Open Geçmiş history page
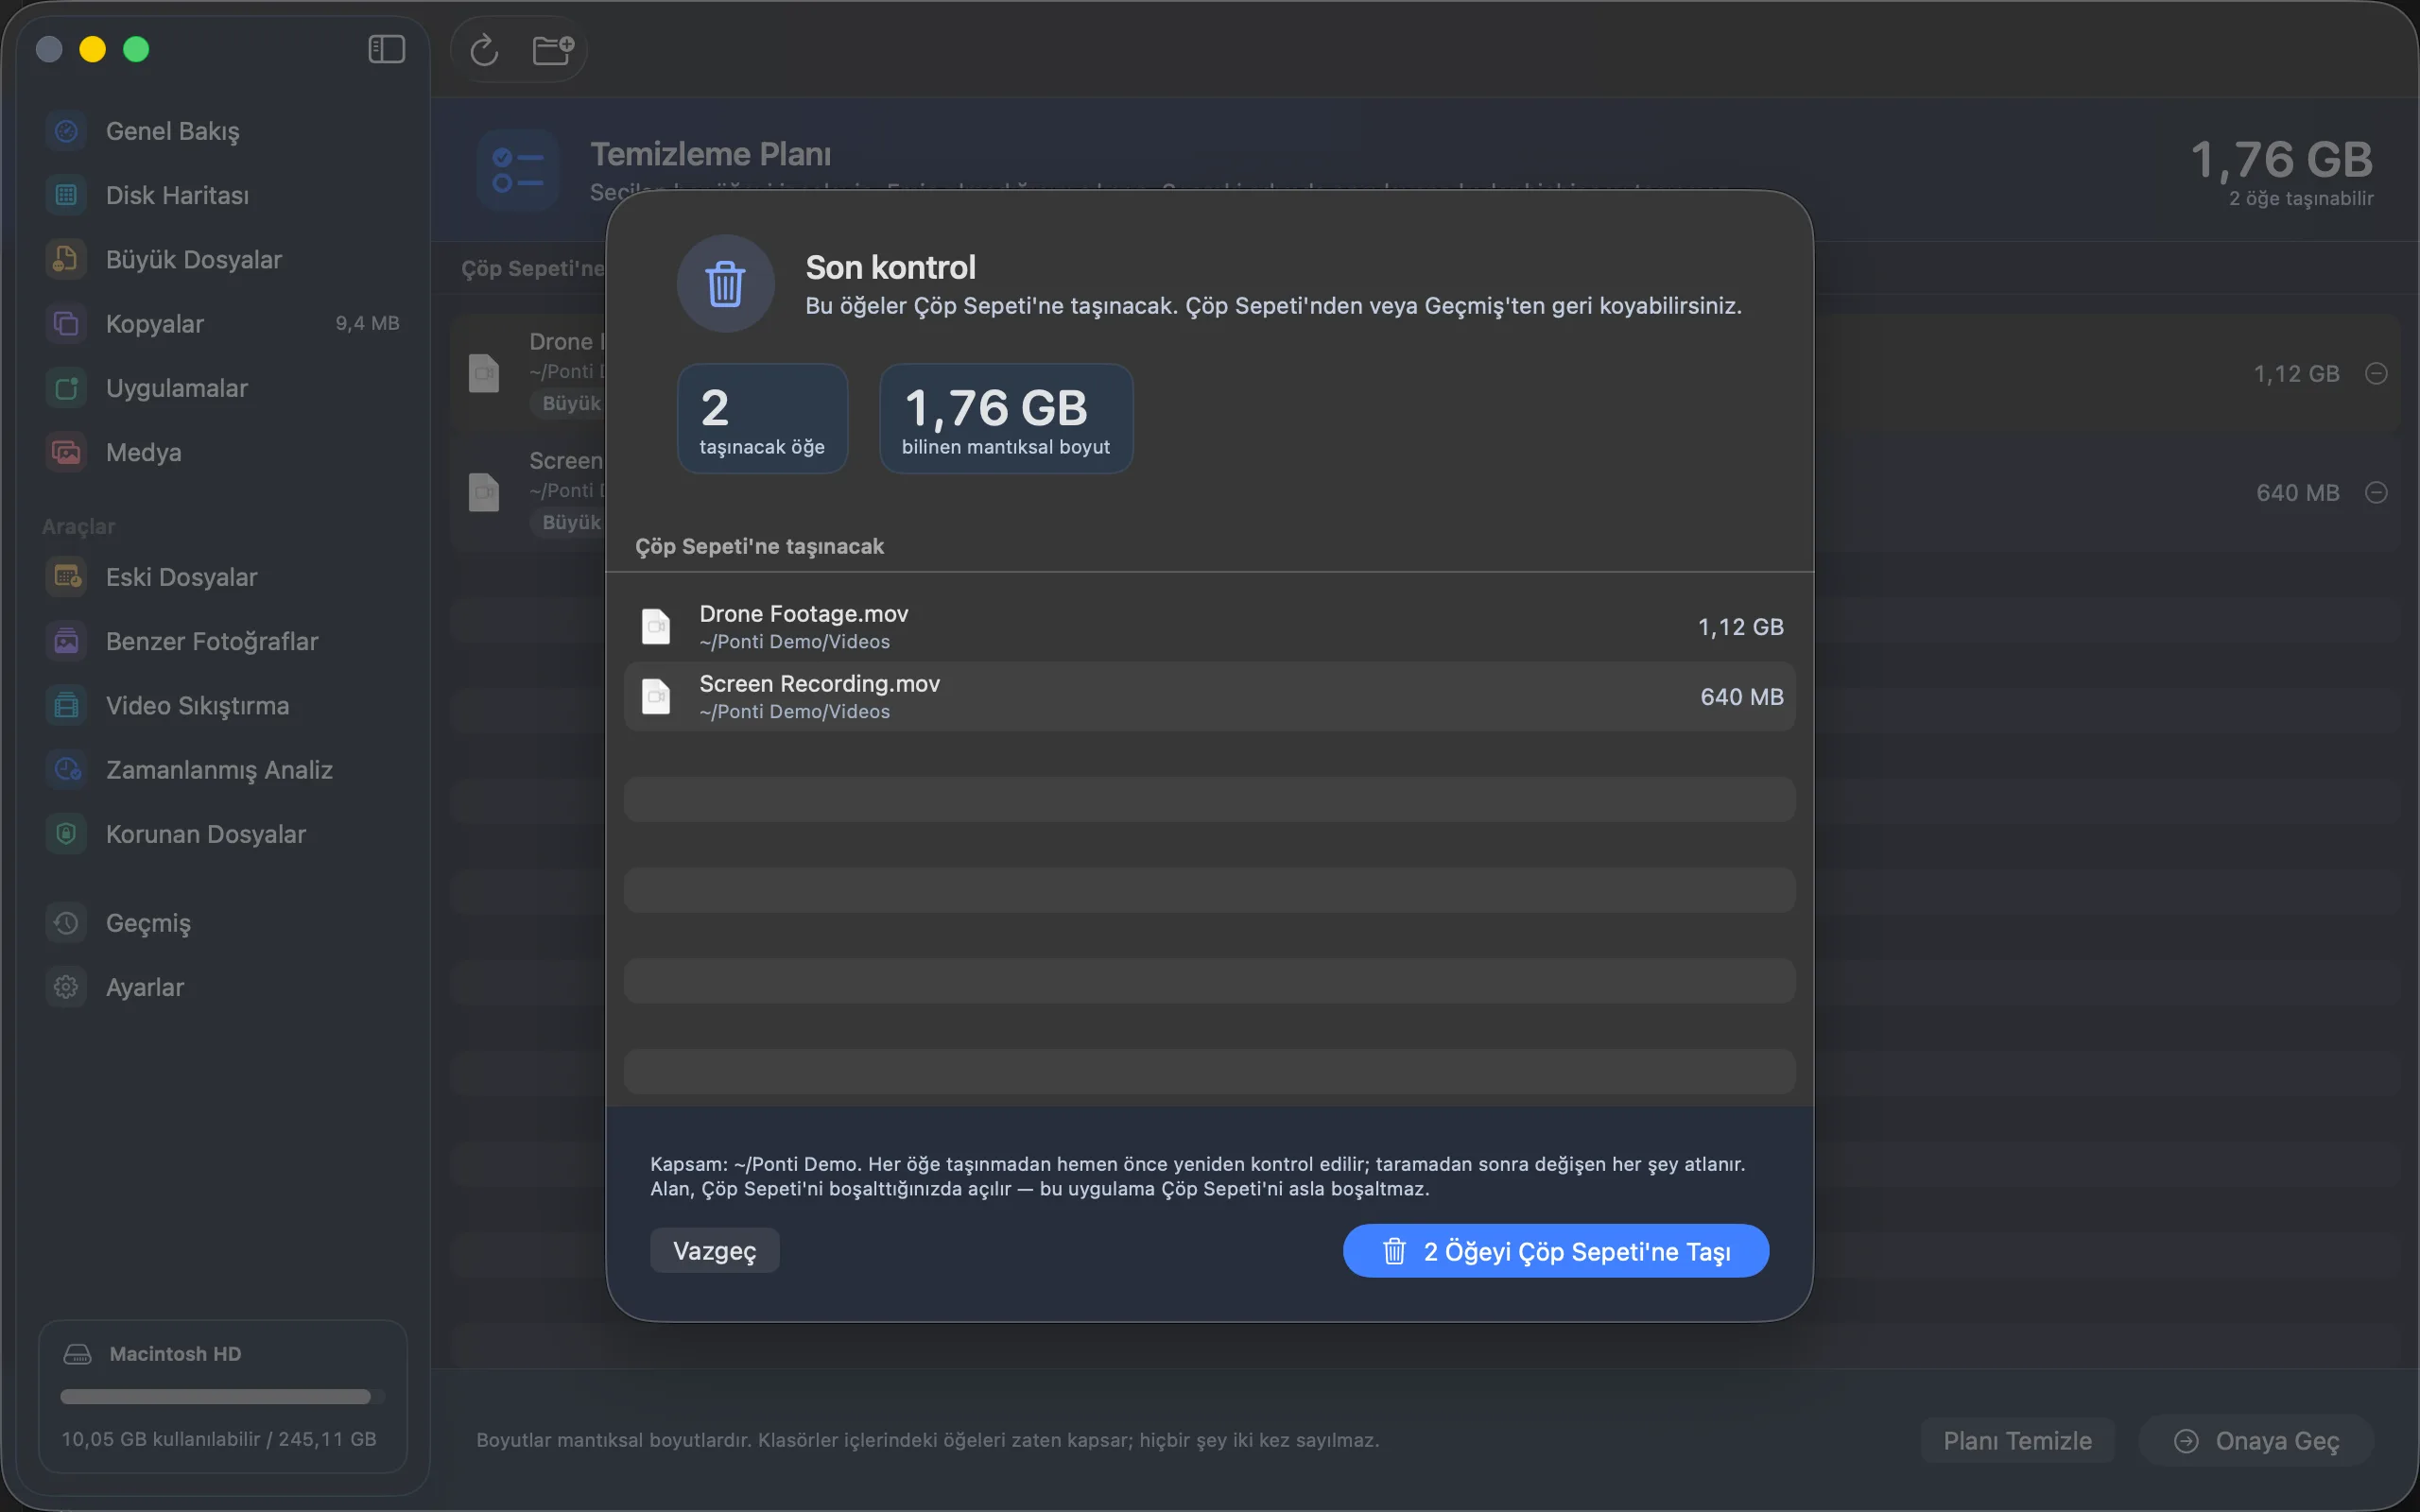2420x1512 pixels. (x=222, y=923)
